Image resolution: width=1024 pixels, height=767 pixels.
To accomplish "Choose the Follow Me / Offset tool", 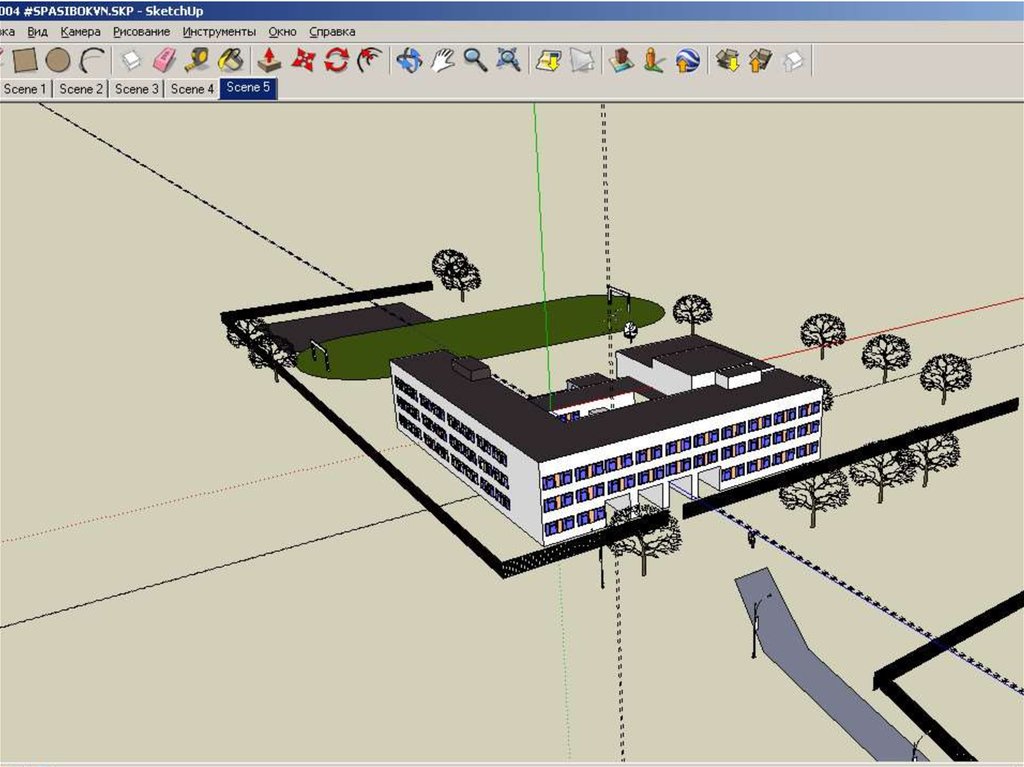I will (370, 60).
